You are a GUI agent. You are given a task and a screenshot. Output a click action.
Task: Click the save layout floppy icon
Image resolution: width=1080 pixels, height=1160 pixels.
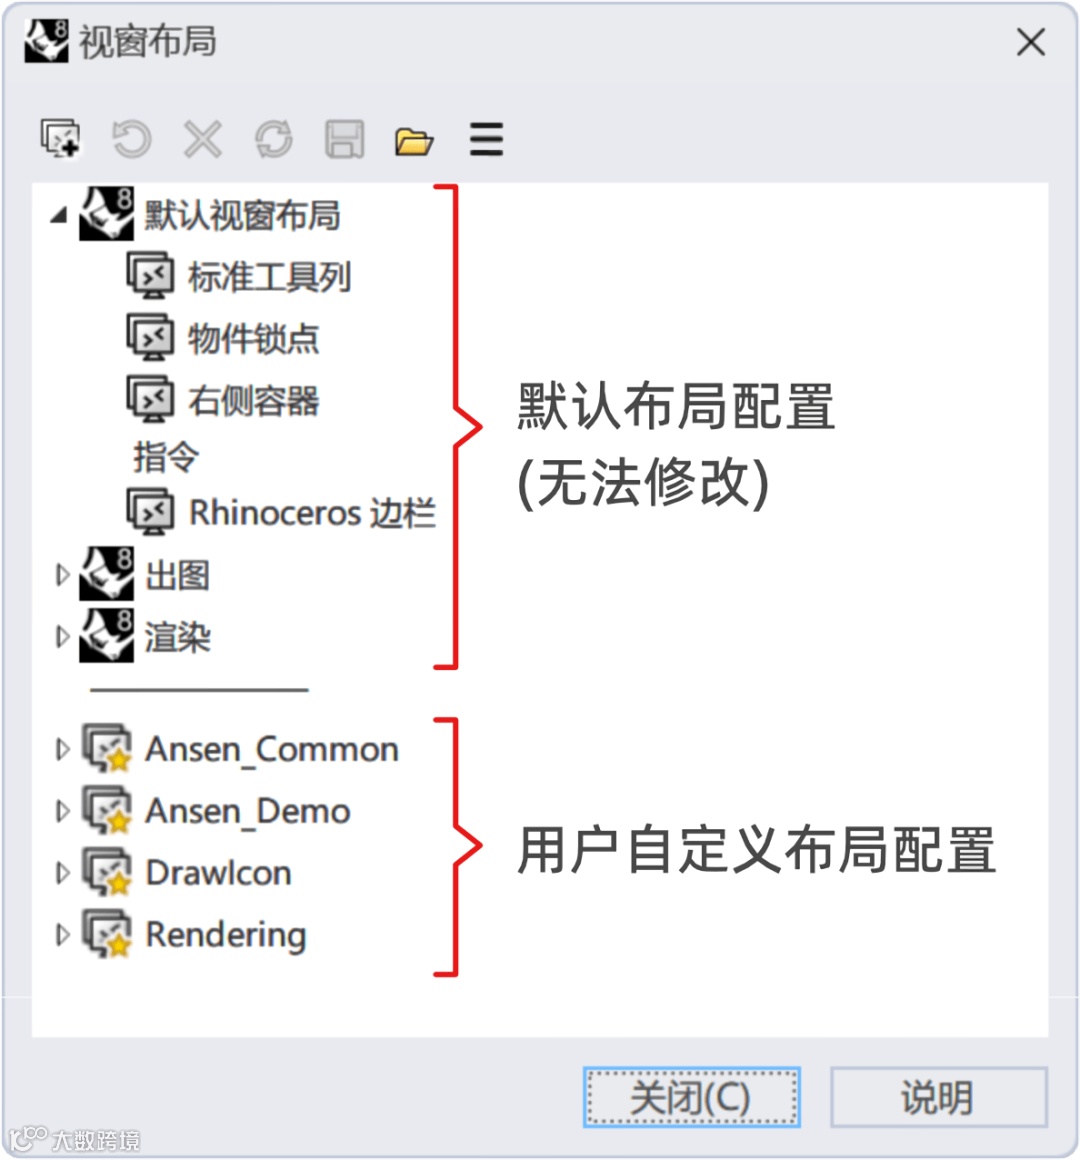click(x=345, y=139)
